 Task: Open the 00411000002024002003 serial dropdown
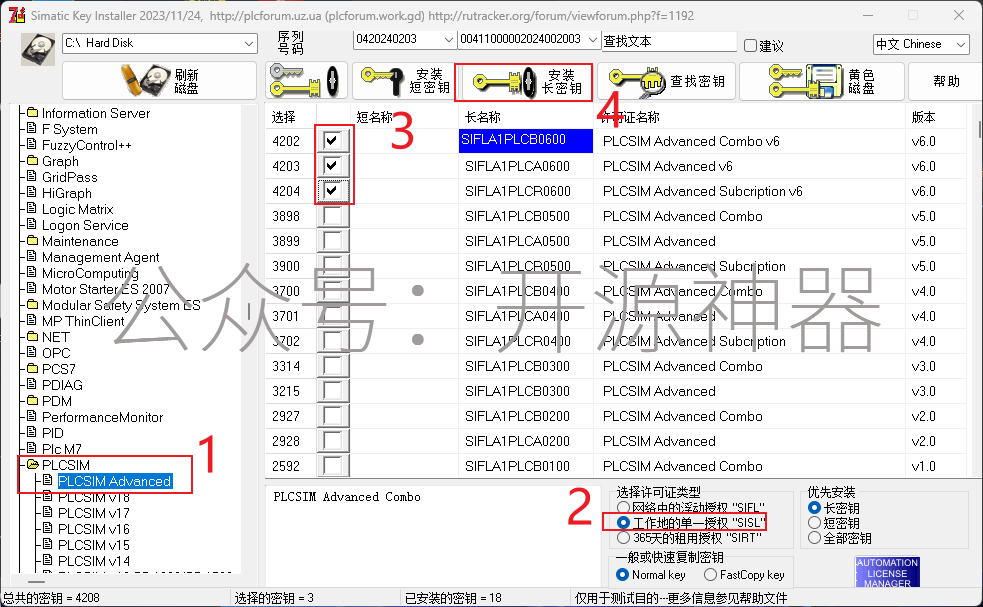[x=528, y=40]
